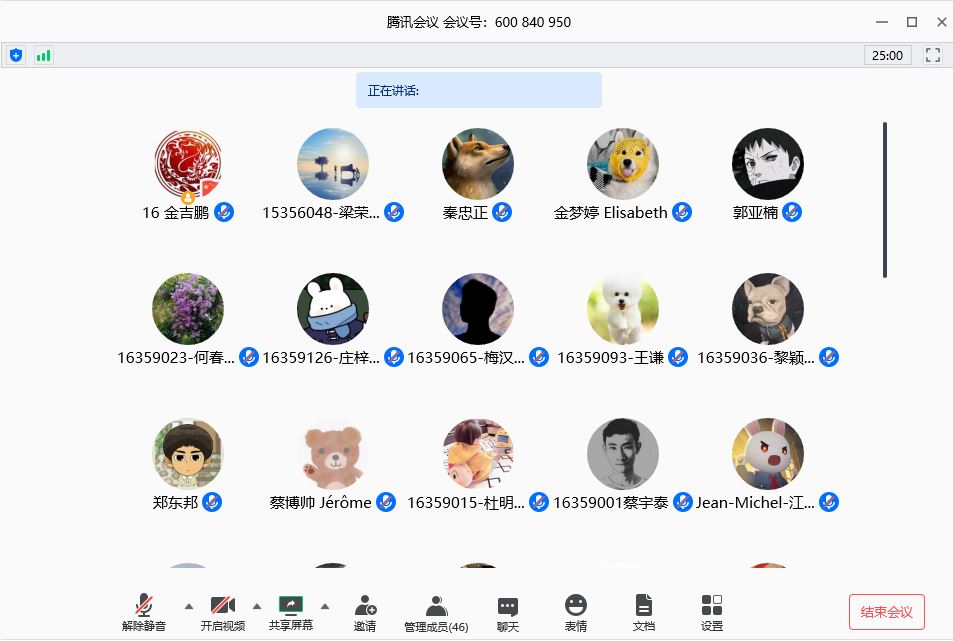Click the participant list vertical scrollbar
The image size is (953, 641).
[885, 200]
